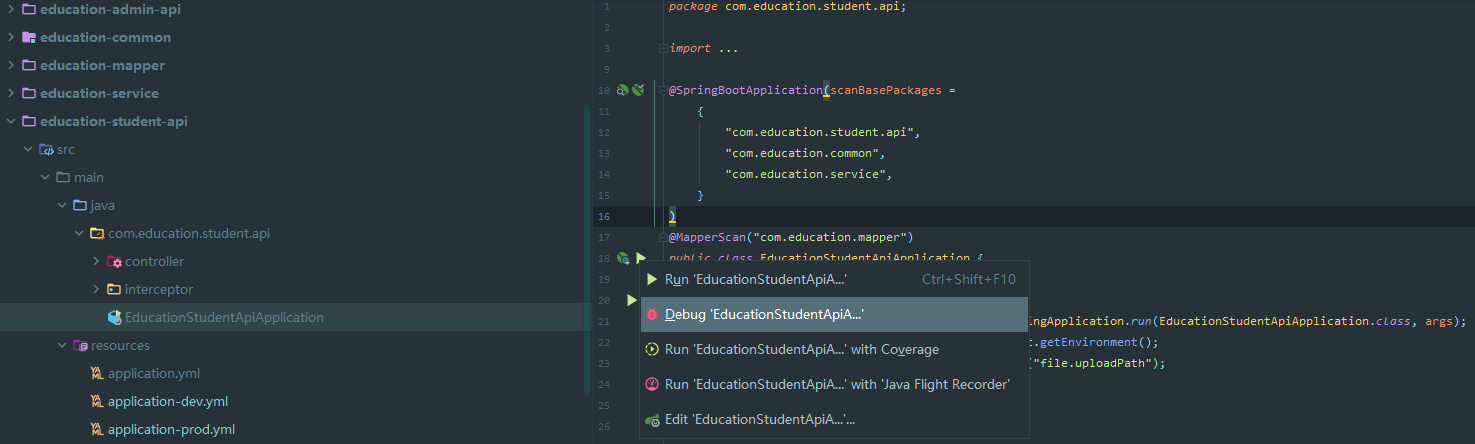Click the red bug Debug icon
Viewport: 1475px width, 444px height.
pyautogui.click(x=652, y=314)
